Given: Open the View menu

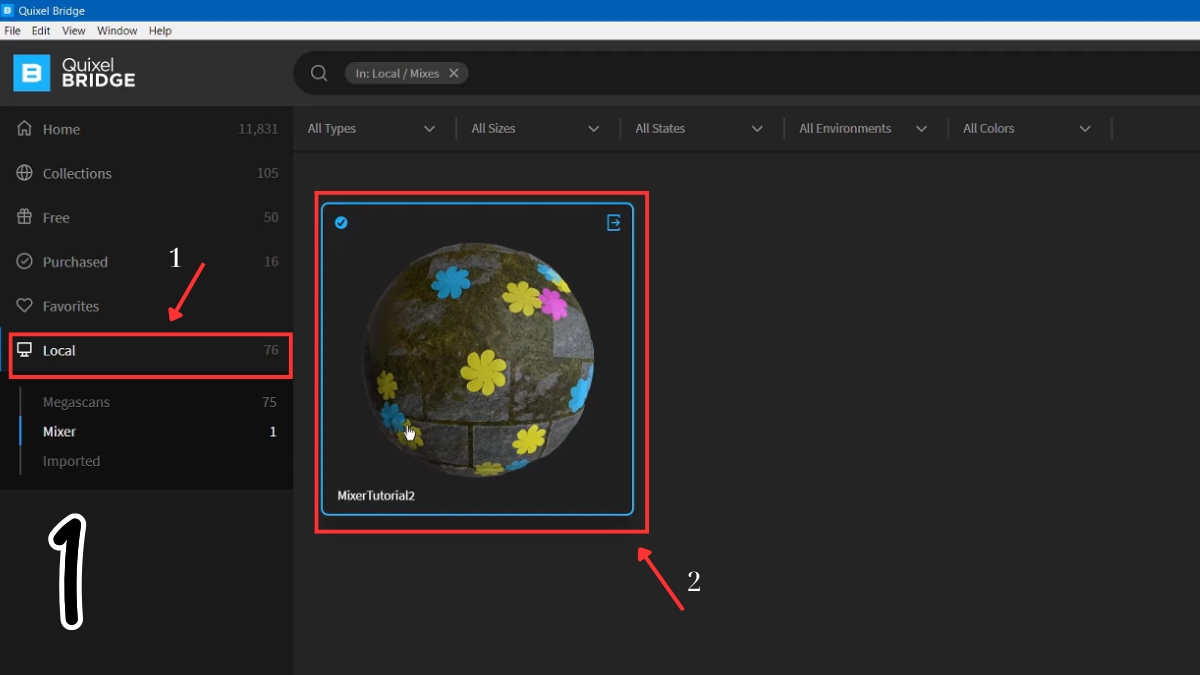Looking at the screenshot, I should [x=74, y=31].
